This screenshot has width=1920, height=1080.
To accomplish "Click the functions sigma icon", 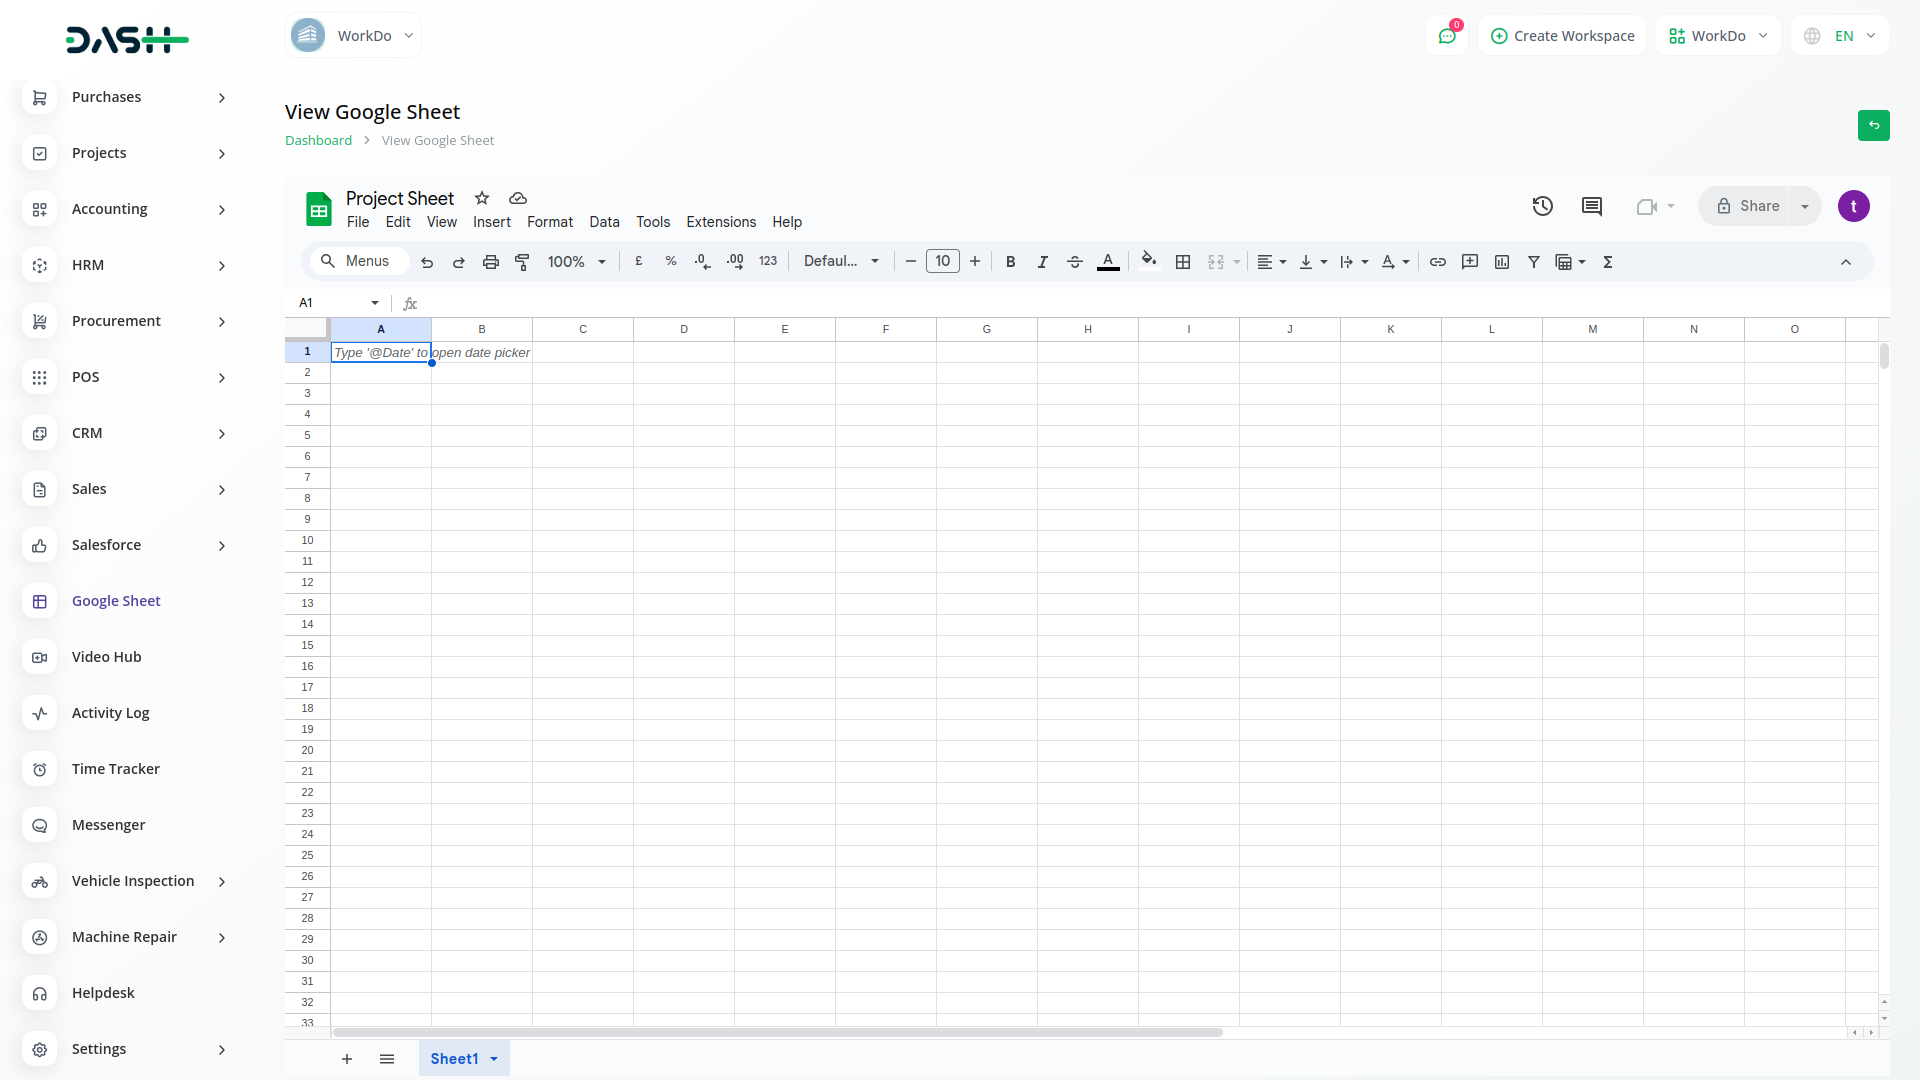I will click(x=1608, y=262).
